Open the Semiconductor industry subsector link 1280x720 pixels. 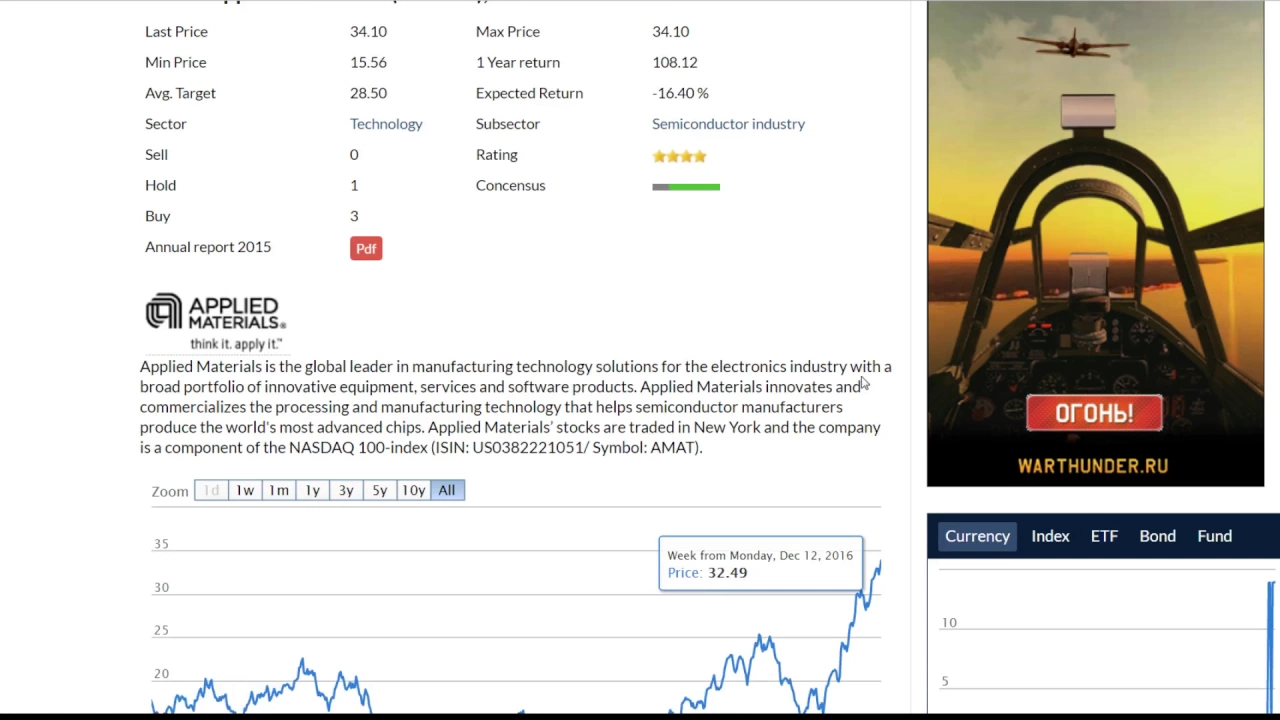pyautogui.click(x=728, y=124)
